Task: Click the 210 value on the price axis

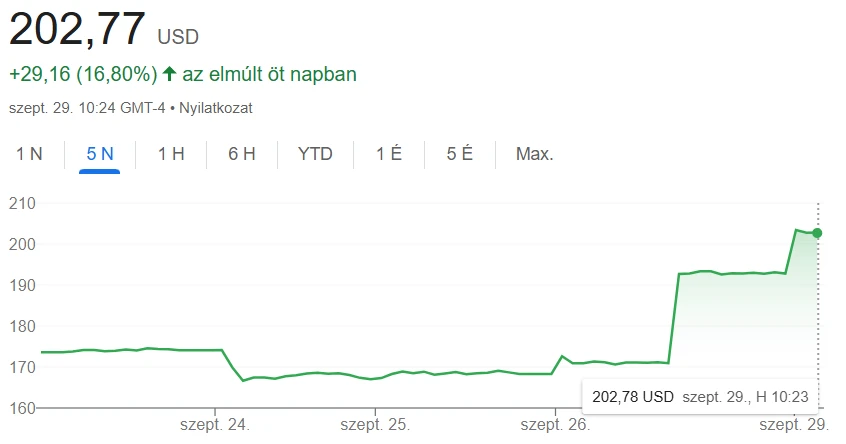Action: 22,203
